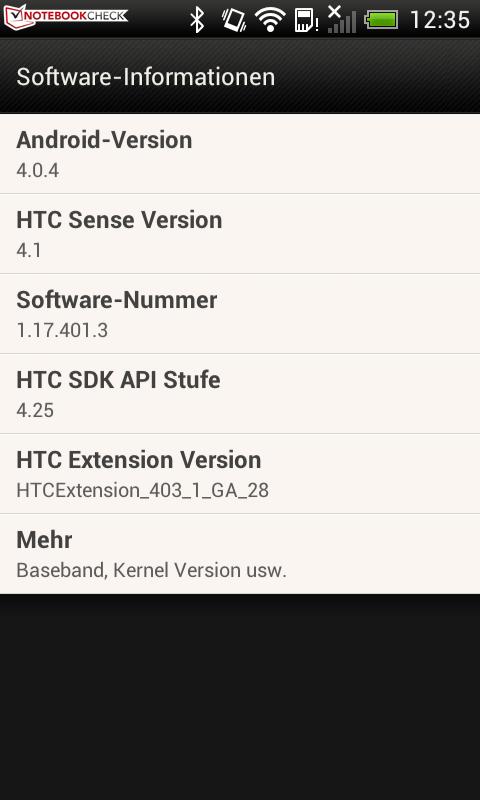
Task: Tap the Software-Nummer list entry
Action: [240, 314]
